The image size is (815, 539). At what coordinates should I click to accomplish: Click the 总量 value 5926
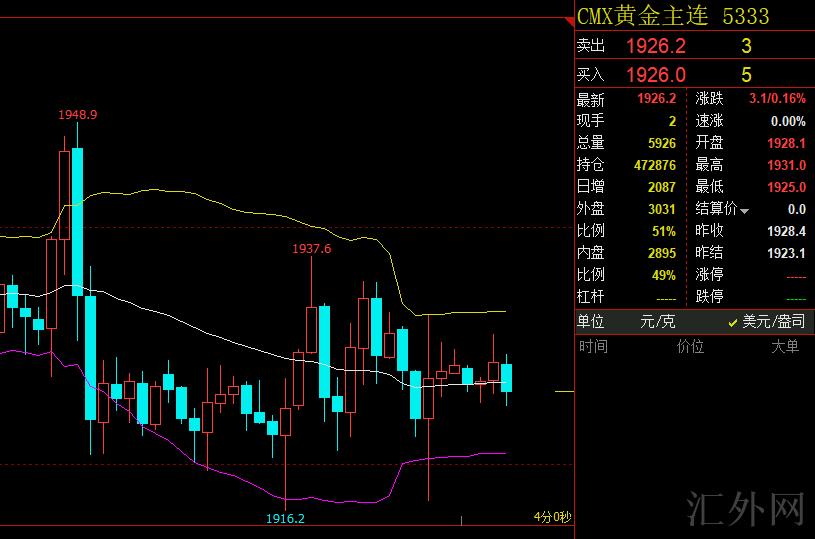tap(661, 143)
